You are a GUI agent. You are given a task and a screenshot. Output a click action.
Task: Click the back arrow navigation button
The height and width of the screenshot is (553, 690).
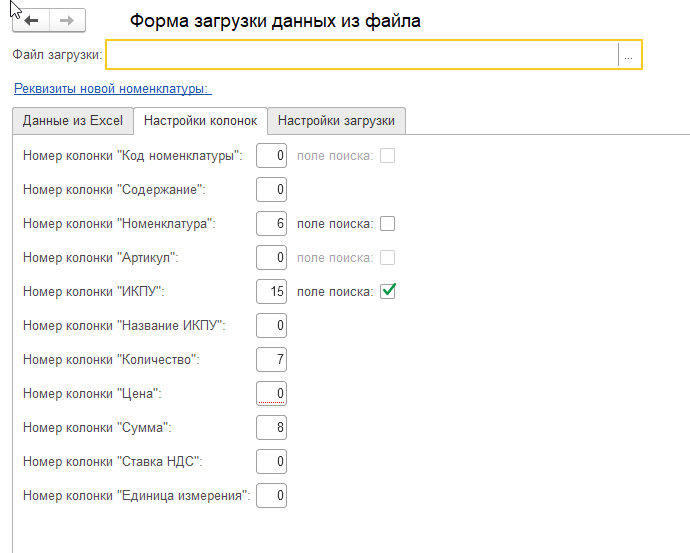[x=31, y=20]
